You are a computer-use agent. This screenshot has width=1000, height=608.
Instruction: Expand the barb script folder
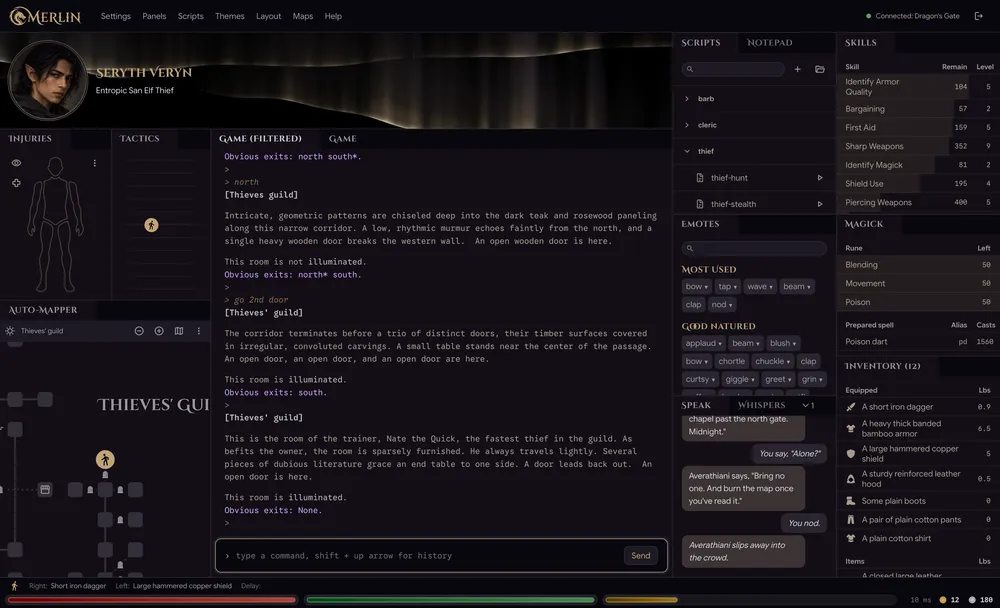(687, 98)
